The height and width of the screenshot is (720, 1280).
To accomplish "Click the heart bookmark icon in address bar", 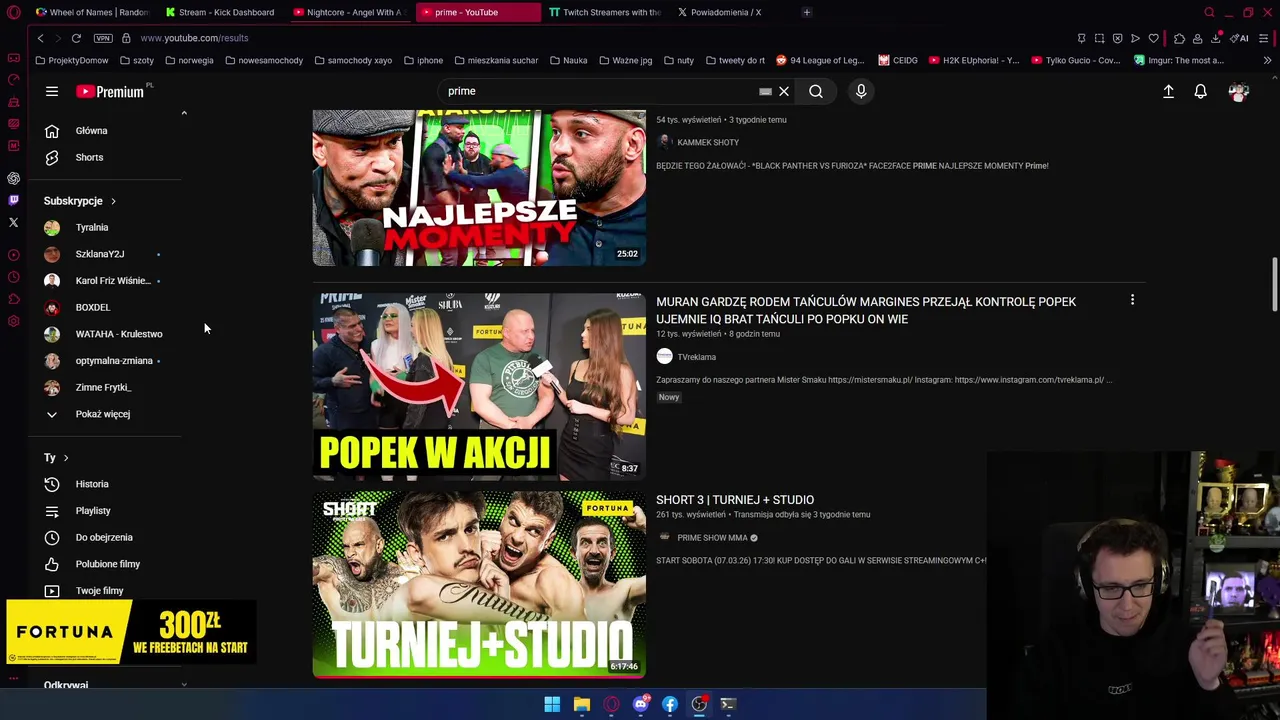I will point(1153,38).
